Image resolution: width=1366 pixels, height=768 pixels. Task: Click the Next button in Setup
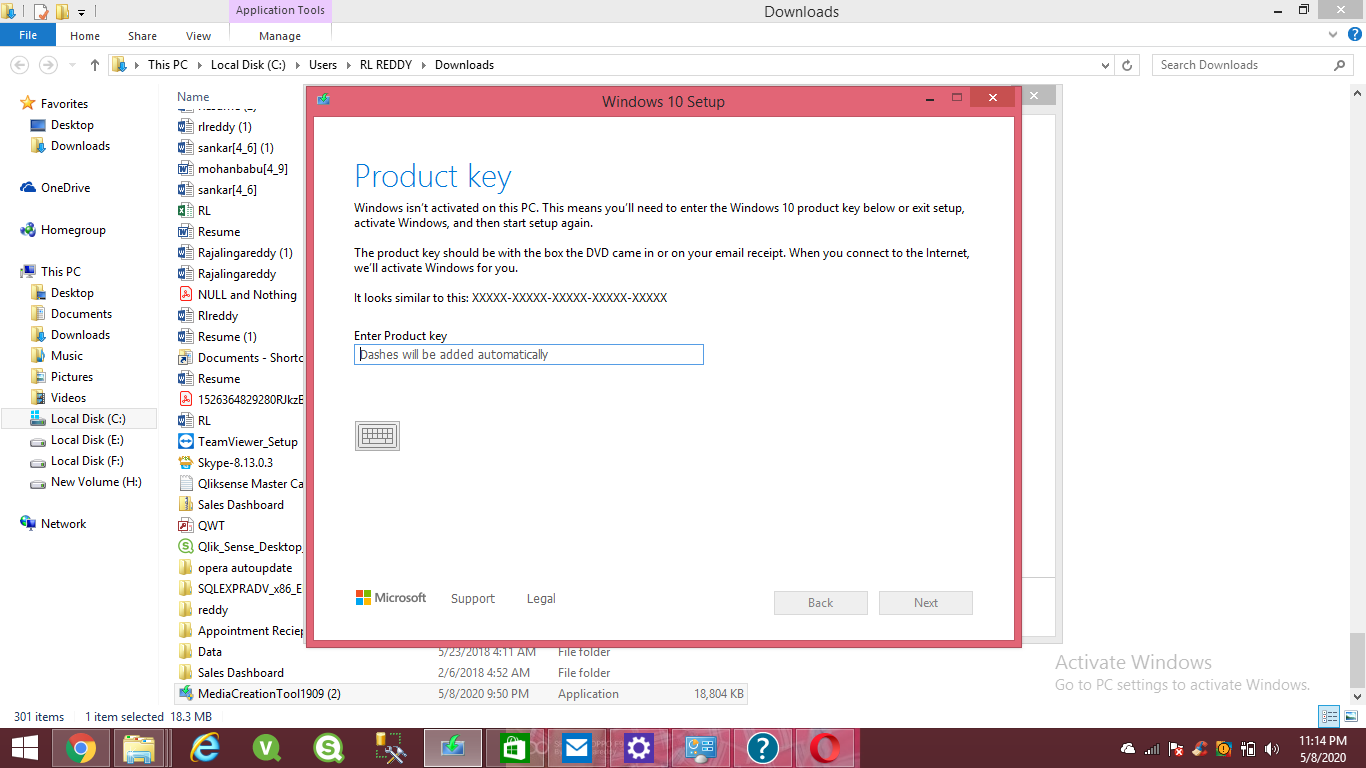pyautogui.click(x=926, y=603)
